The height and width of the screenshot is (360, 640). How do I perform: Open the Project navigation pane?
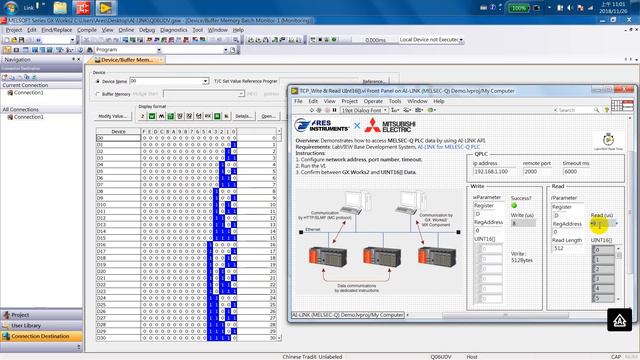point(41,315)
